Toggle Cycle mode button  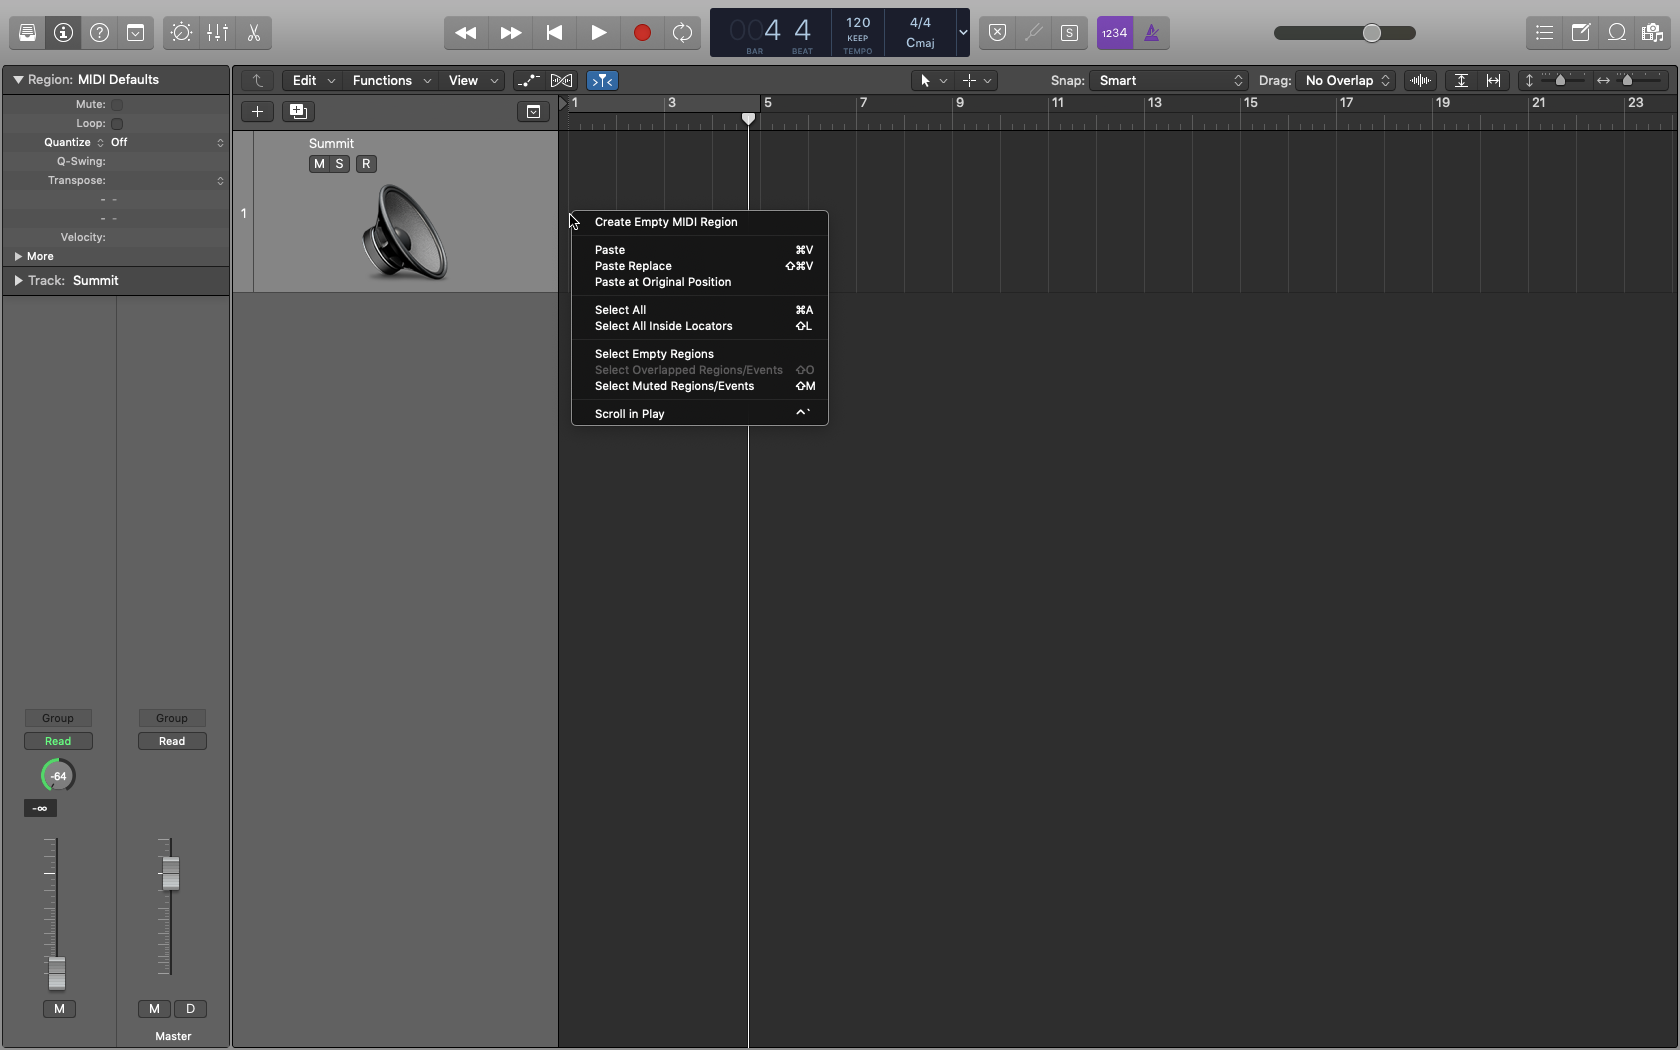(x=683, y=33)
